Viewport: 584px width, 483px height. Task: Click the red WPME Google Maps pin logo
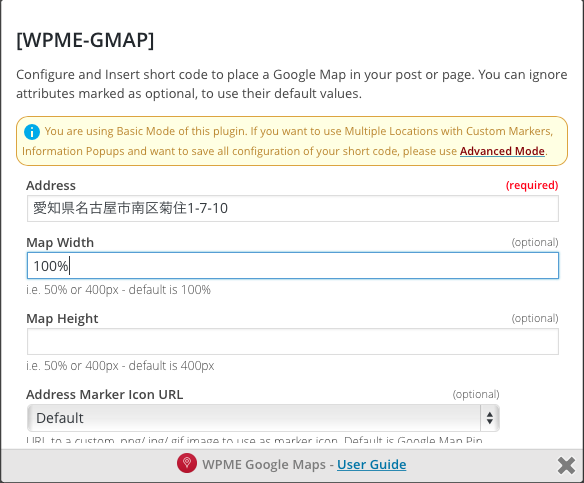(x=187, y=463)
